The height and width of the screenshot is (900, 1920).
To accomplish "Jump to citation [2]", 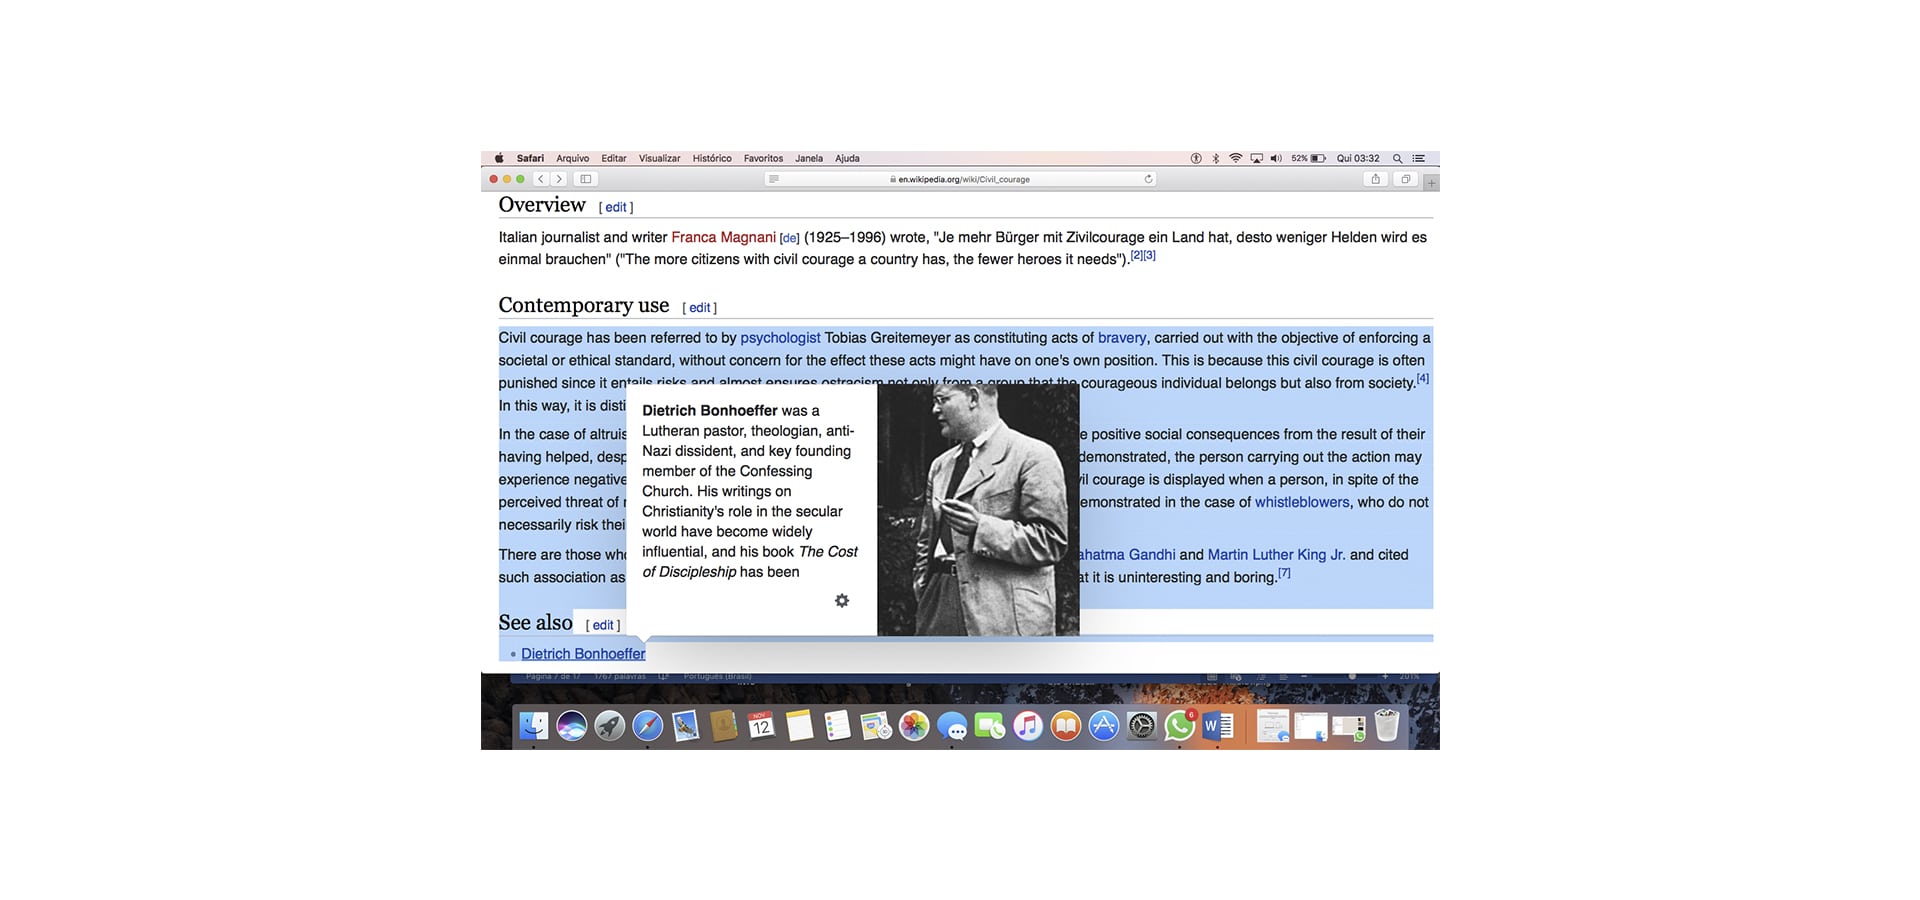I will 1136,255.
